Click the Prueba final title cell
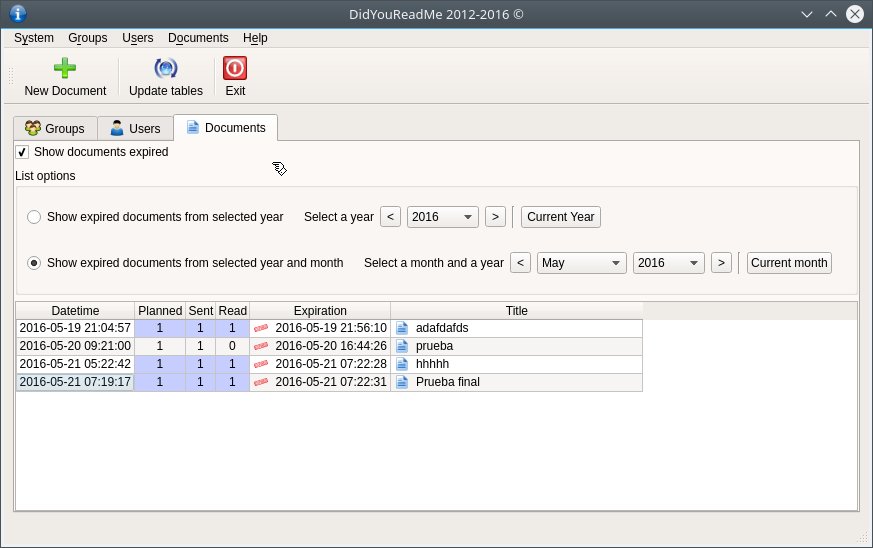The width and height of the screenshot is (873, 548). 517,382
